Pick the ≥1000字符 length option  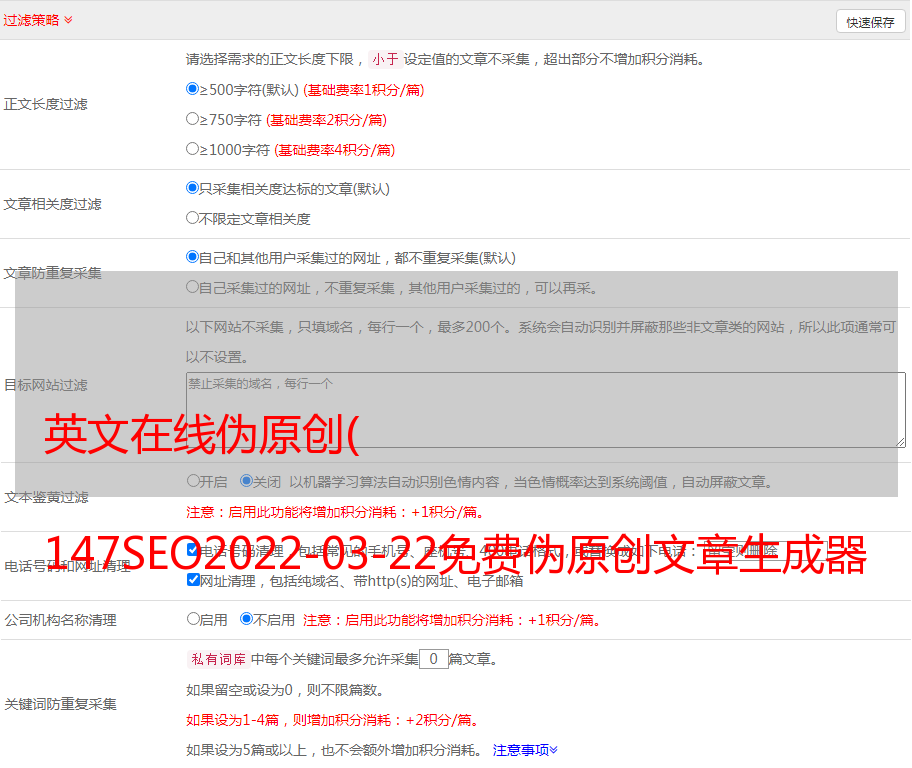(192, 149)
